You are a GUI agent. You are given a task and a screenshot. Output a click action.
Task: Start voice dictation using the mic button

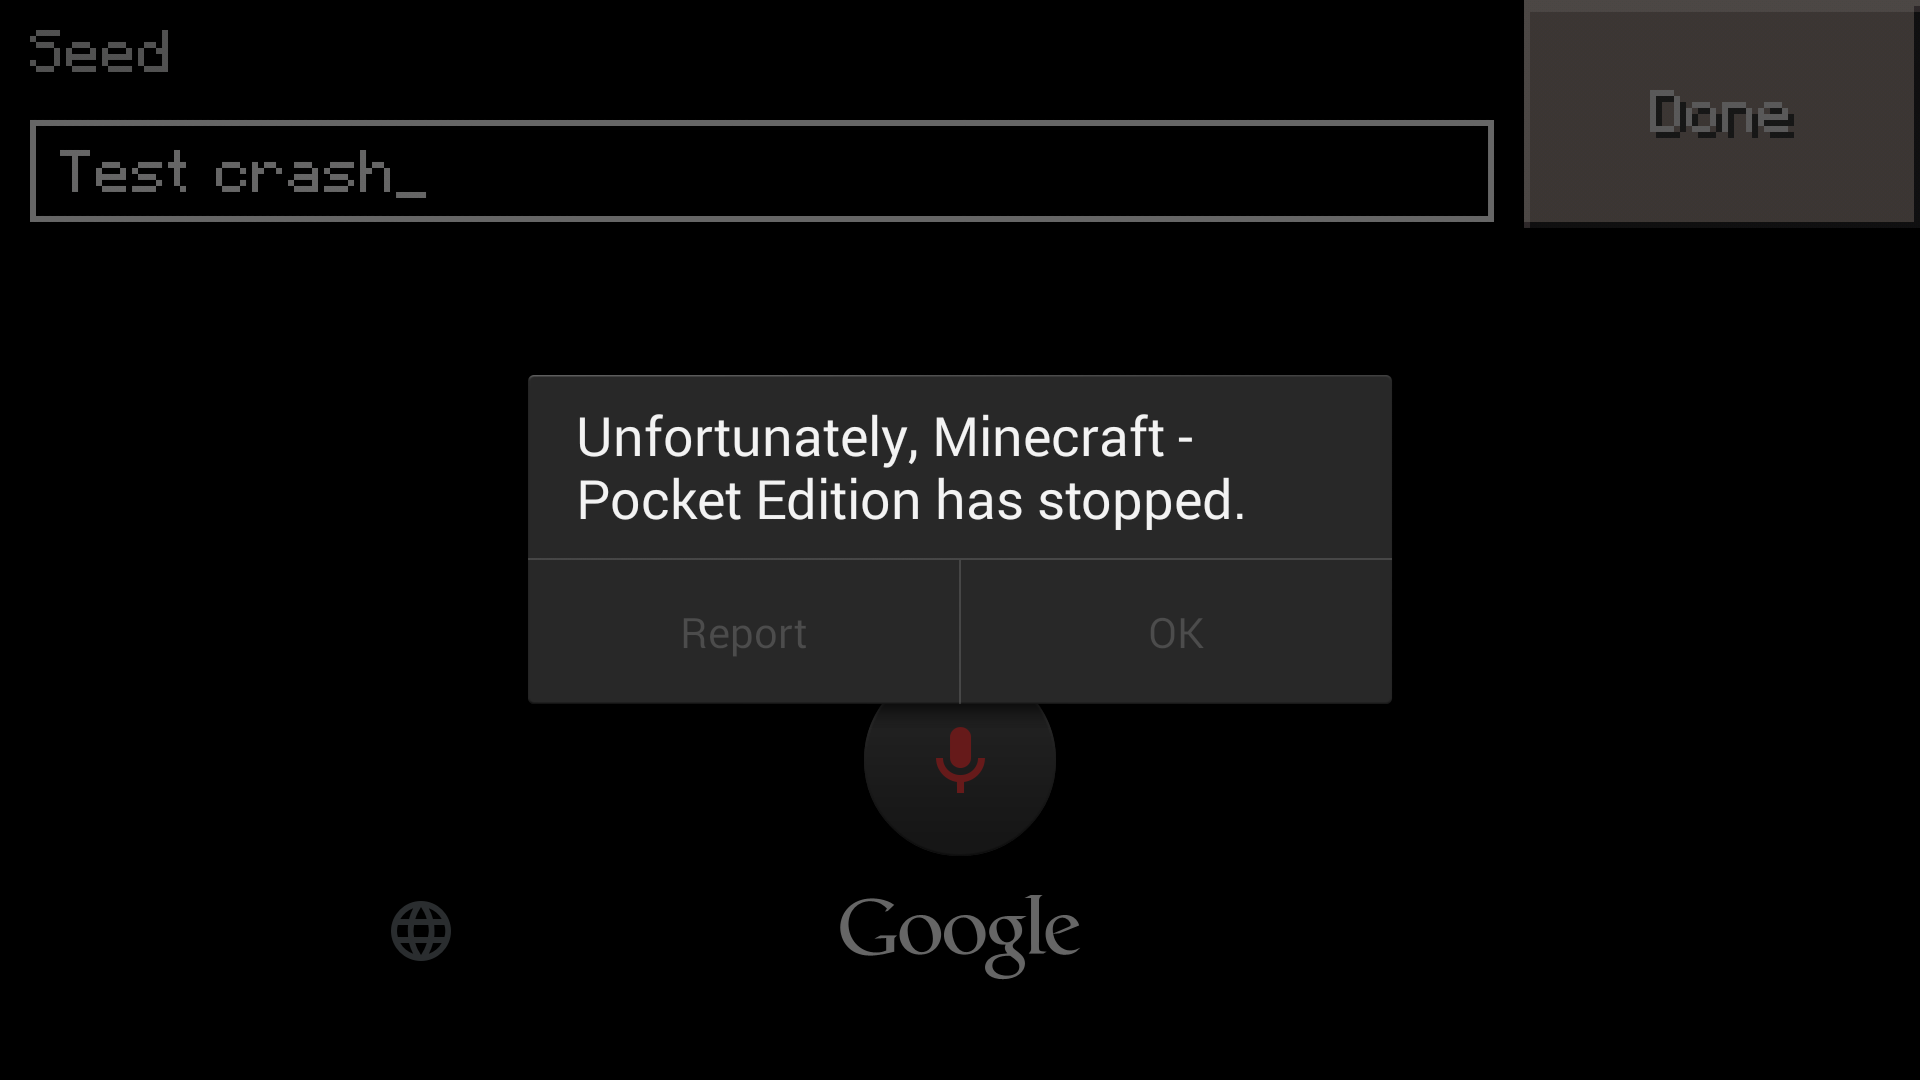point(960,760)
